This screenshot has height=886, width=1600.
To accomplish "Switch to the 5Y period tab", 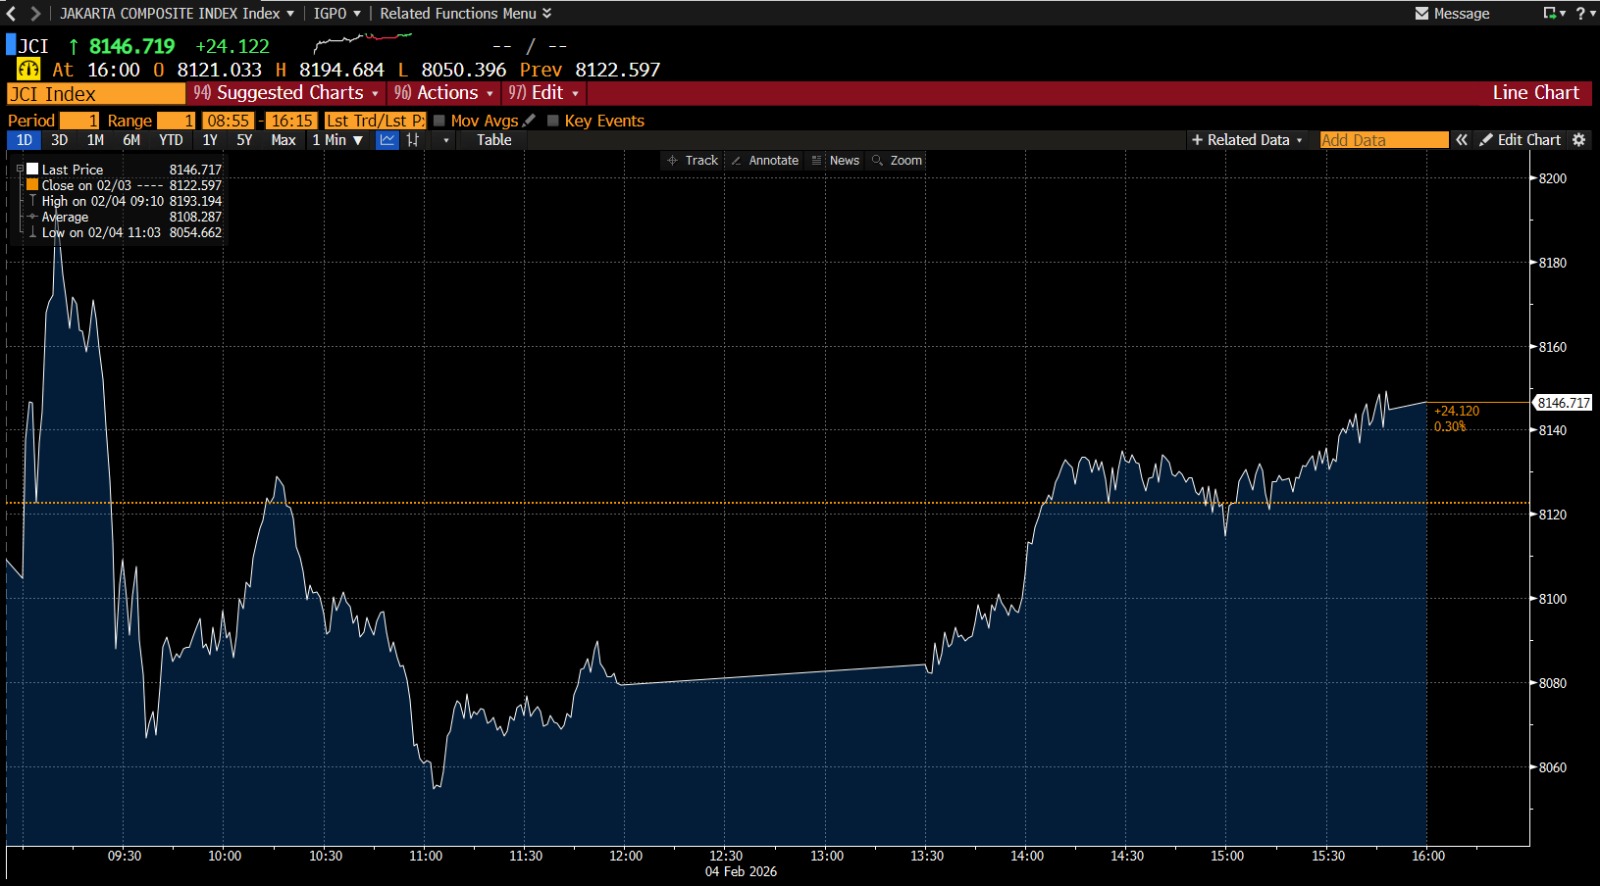I will pos(244,140).
